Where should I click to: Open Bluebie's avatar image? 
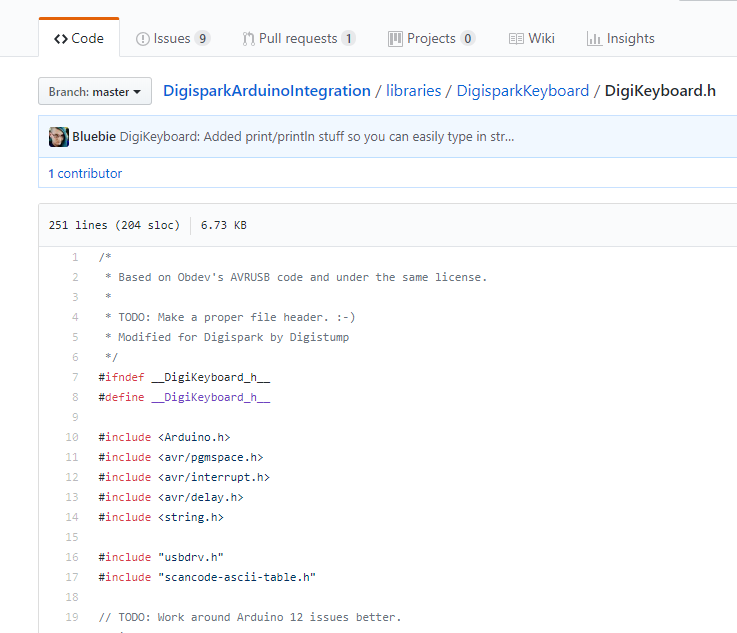pyautogui.click(x=59, y=137)
